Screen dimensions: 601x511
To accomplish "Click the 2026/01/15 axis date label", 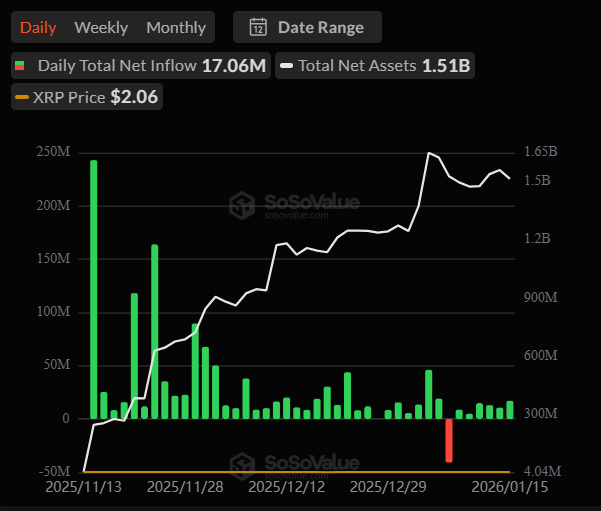I will coord(510,487).
